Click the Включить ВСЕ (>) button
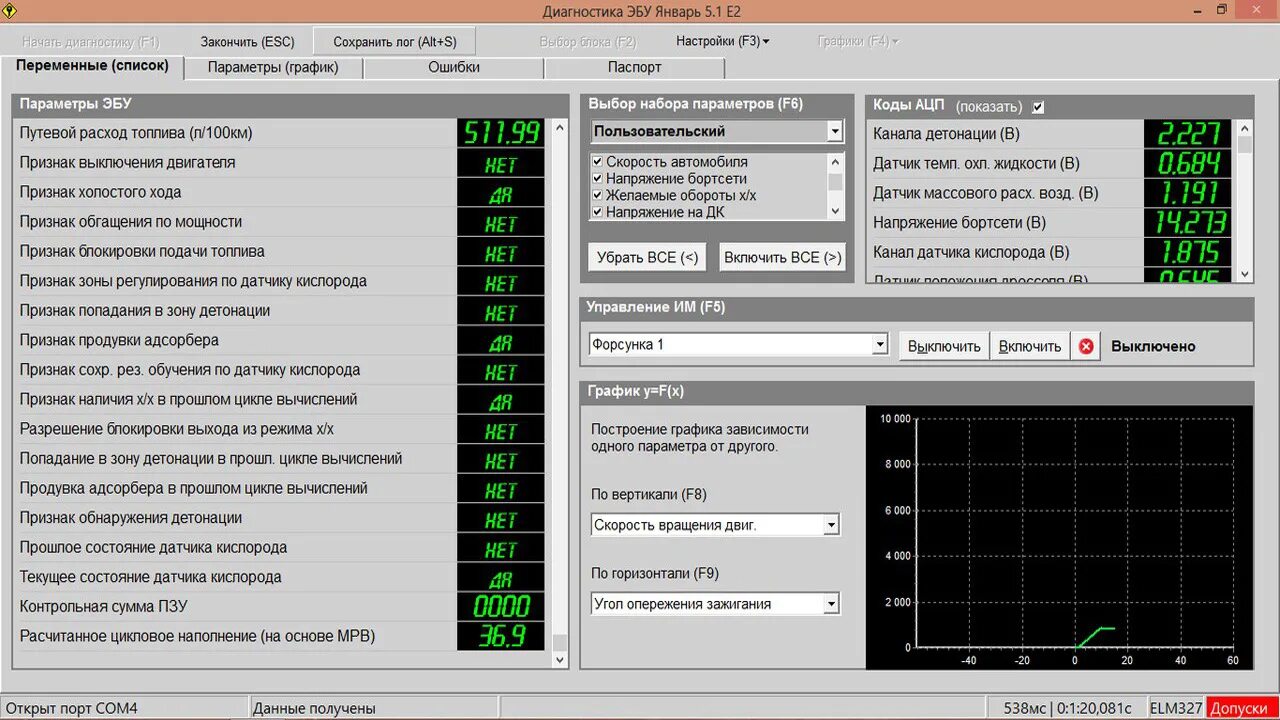 click(783, 257)
